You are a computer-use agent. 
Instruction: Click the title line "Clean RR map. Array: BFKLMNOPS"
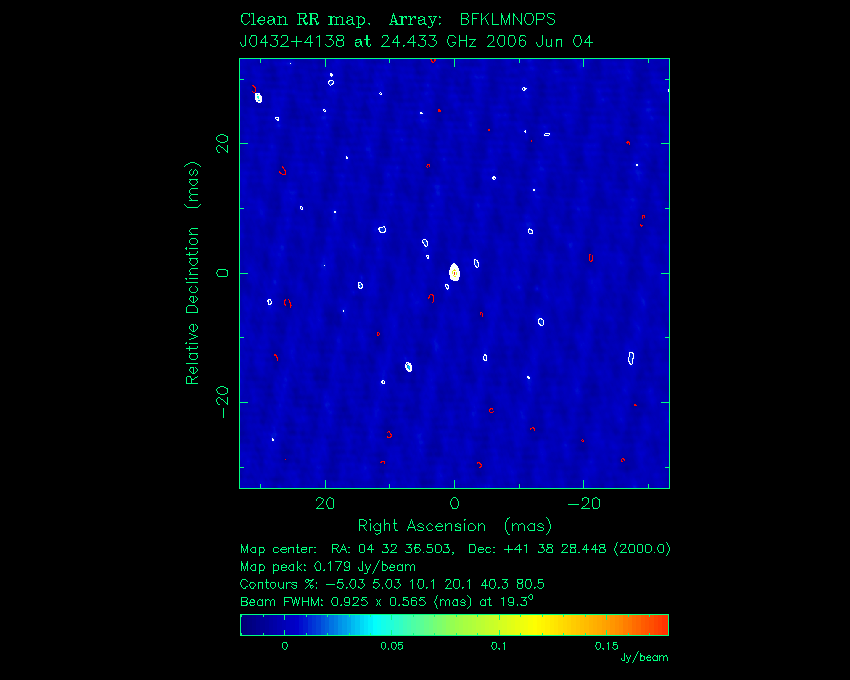tap(397, 20)
